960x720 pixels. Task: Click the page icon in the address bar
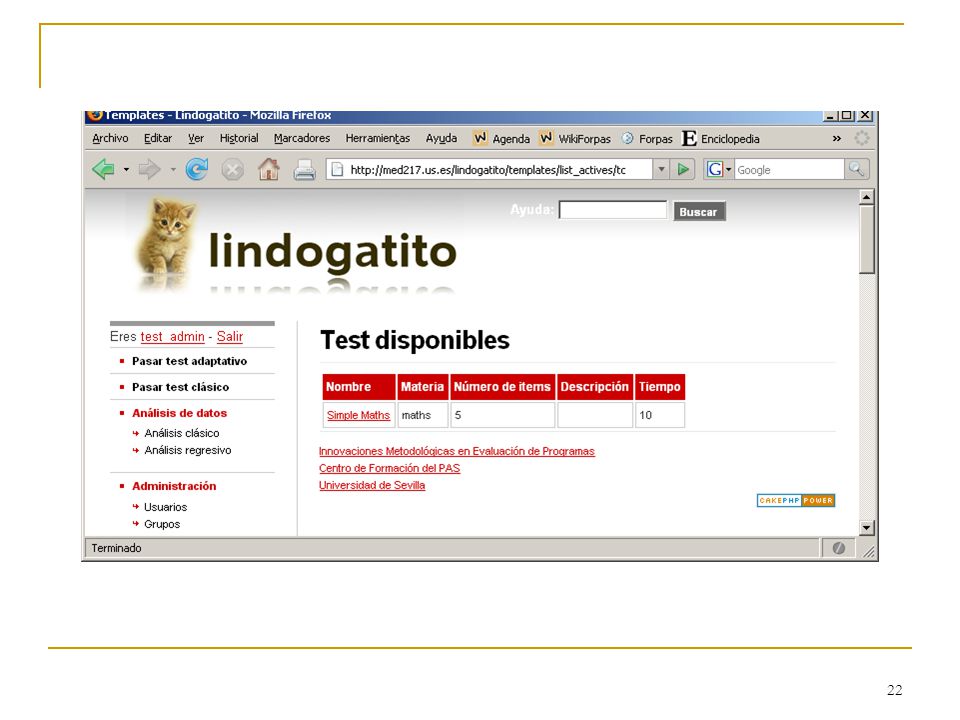[337, 170]
